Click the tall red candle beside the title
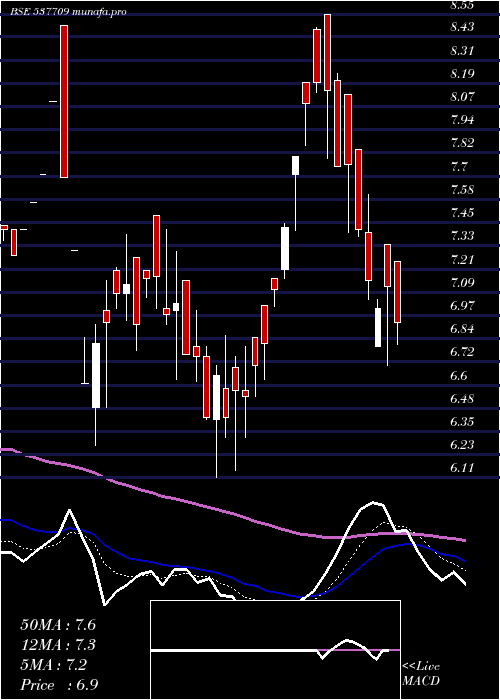 pos(64,101)
